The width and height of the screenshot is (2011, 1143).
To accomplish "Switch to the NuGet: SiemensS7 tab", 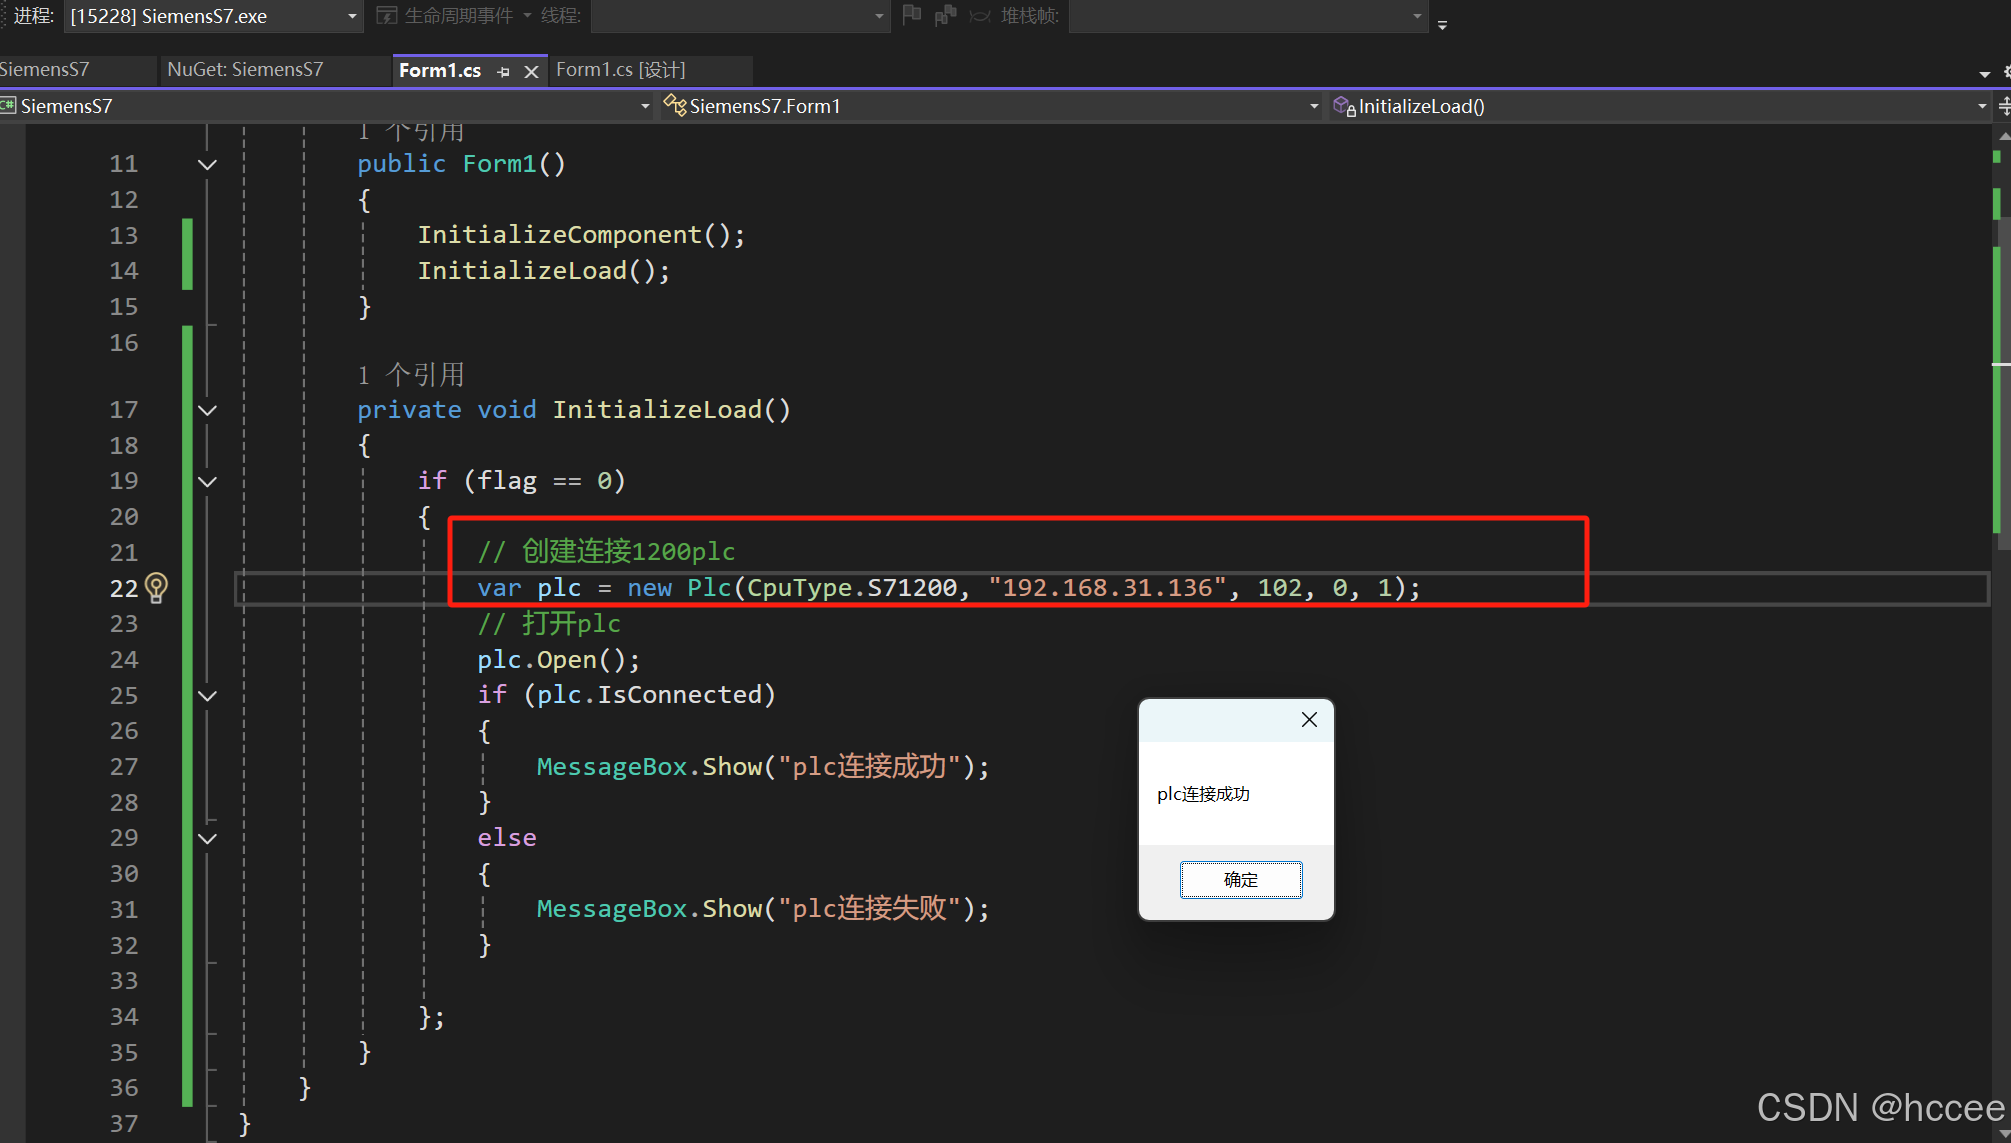I will coord(245,70).
